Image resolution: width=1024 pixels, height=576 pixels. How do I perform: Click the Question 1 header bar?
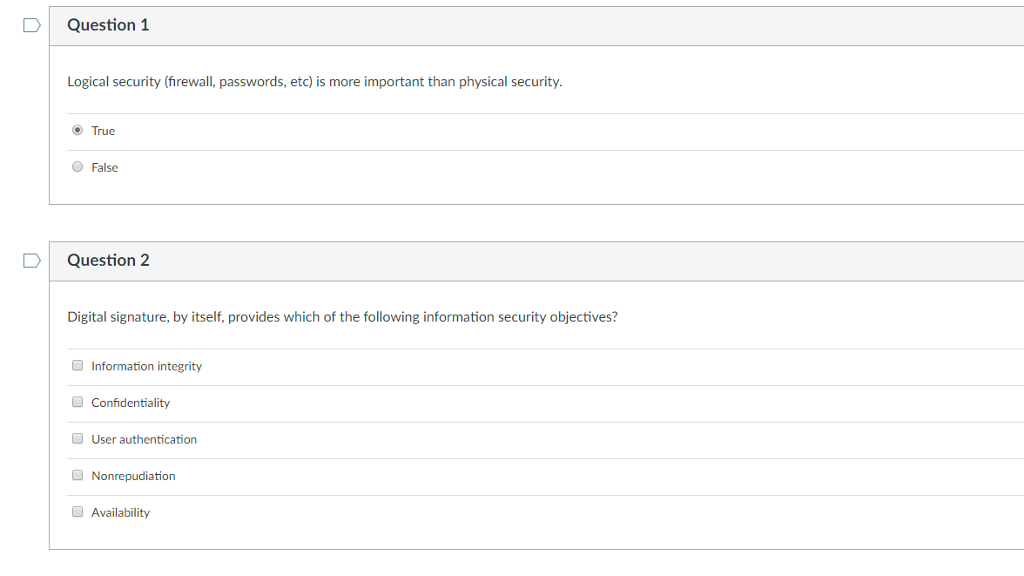point(400,24)
